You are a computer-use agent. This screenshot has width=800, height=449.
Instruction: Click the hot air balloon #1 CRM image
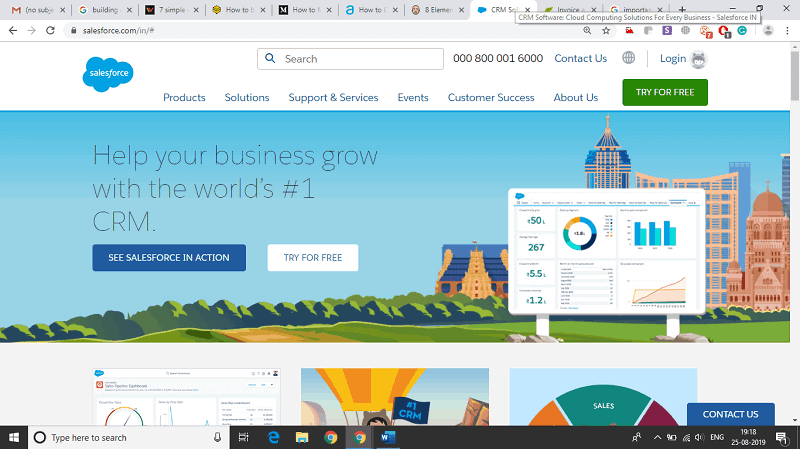(395, 396)
